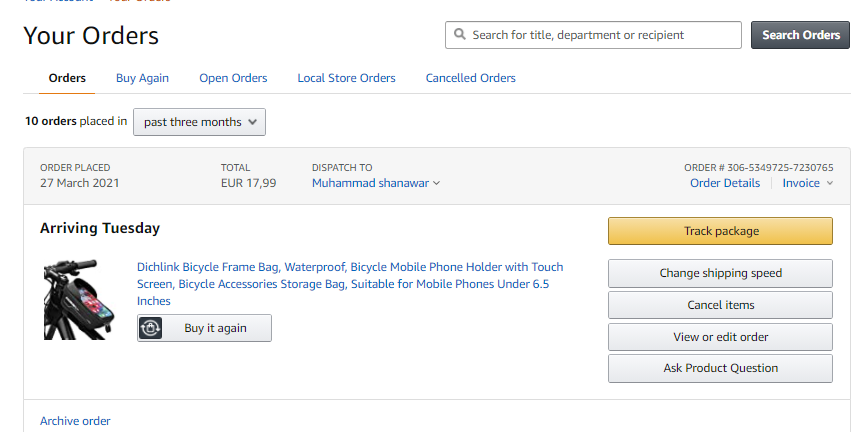
Task: Click the Track package button
Action: (x=720, y=231)
